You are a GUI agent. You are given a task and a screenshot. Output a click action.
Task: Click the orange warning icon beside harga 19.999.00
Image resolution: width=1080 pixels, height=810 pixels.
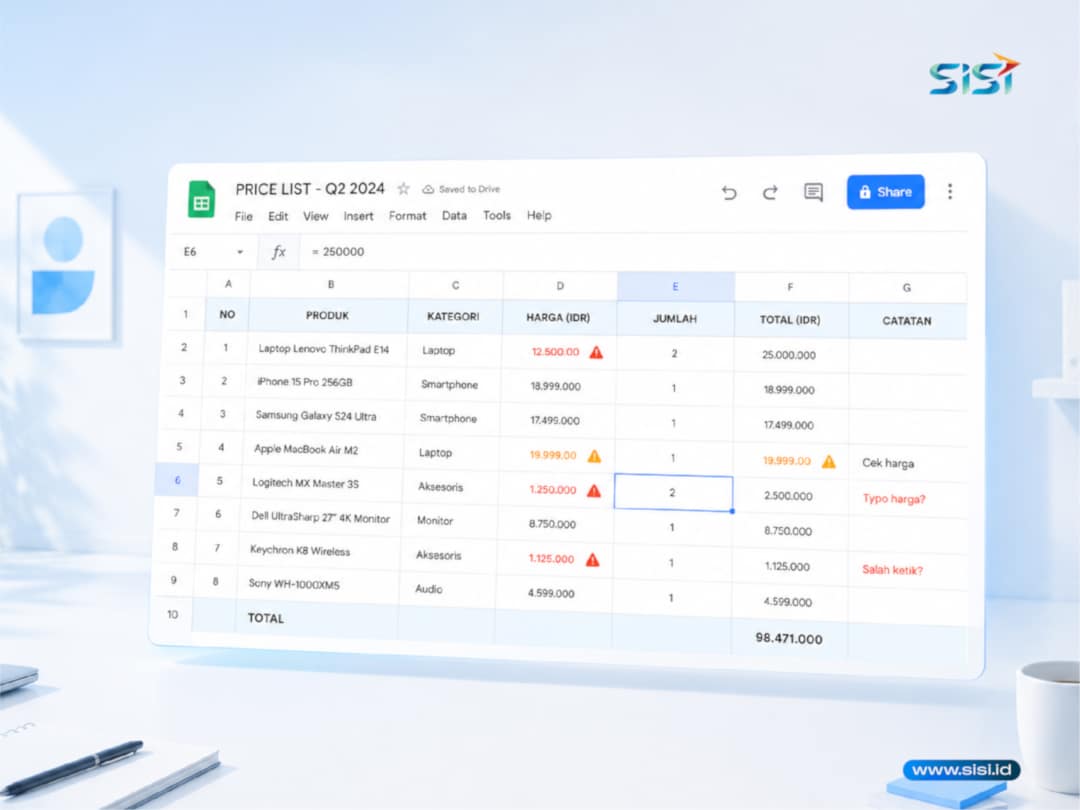tap(594, 455)
